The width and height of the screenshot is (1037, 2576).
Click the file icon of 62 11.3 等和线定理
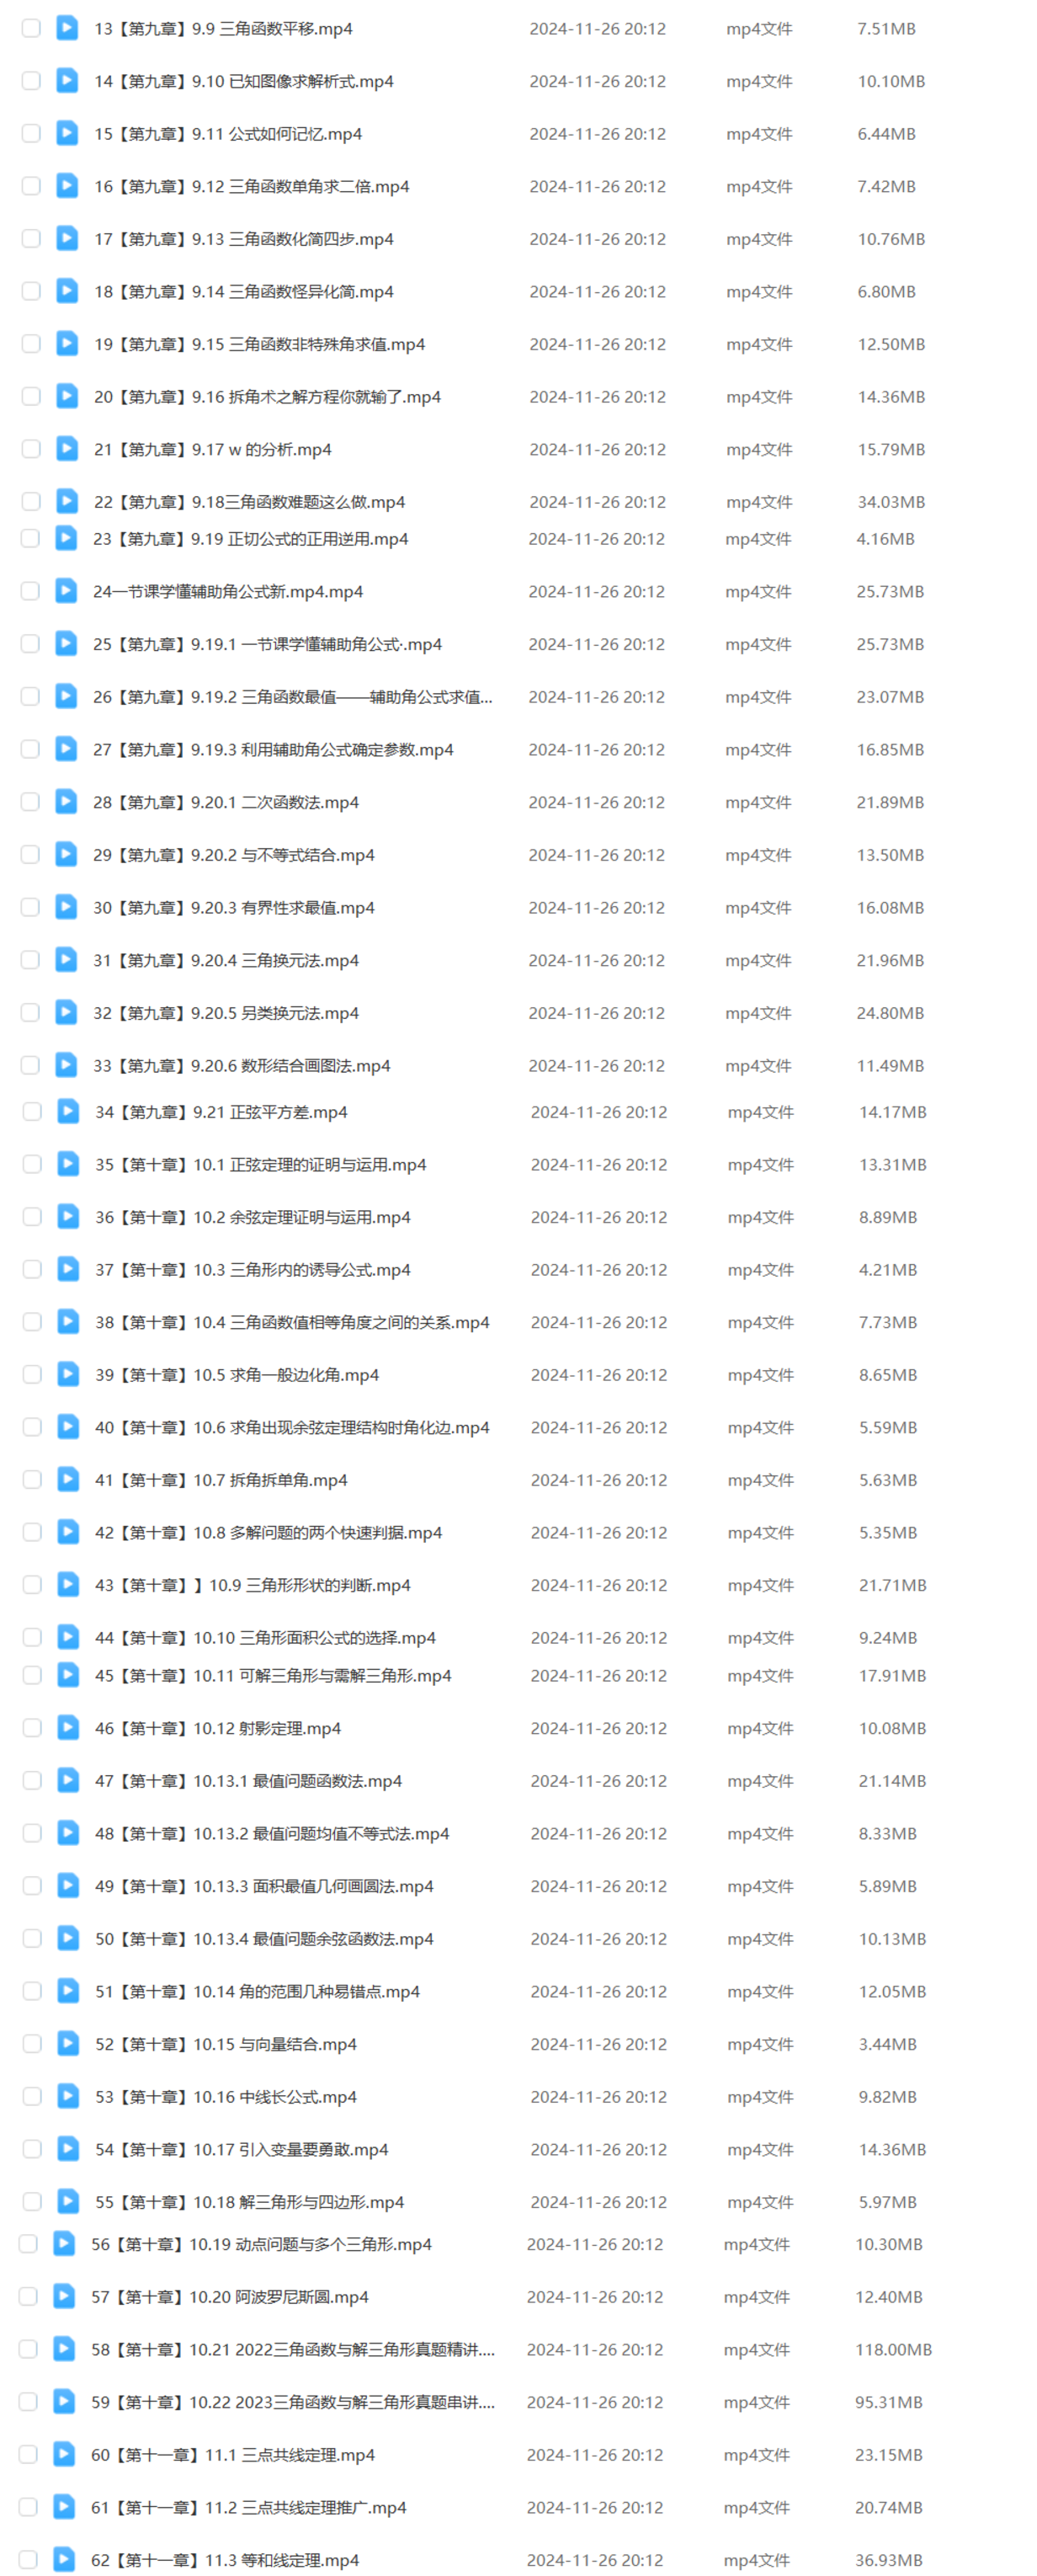point(64,2558)
